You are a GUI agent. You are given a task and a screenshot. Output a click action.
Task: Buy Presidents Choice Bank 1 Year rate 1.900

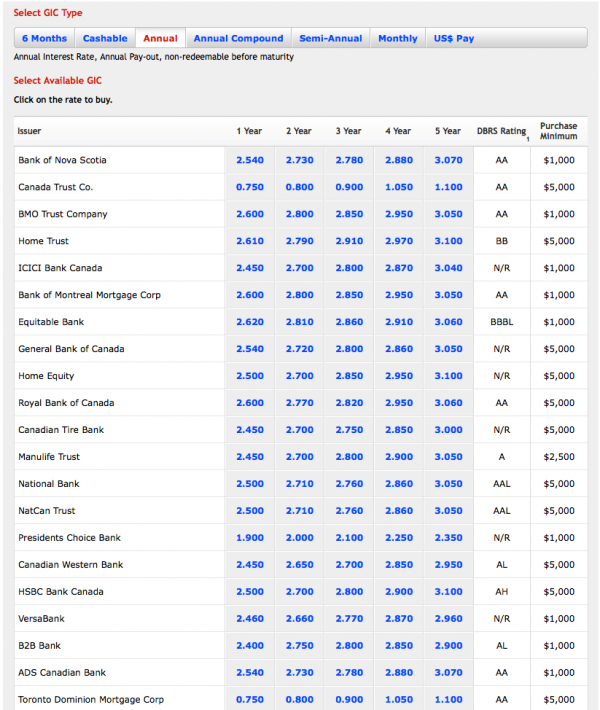pyautogui.click(x=250, y=537)
